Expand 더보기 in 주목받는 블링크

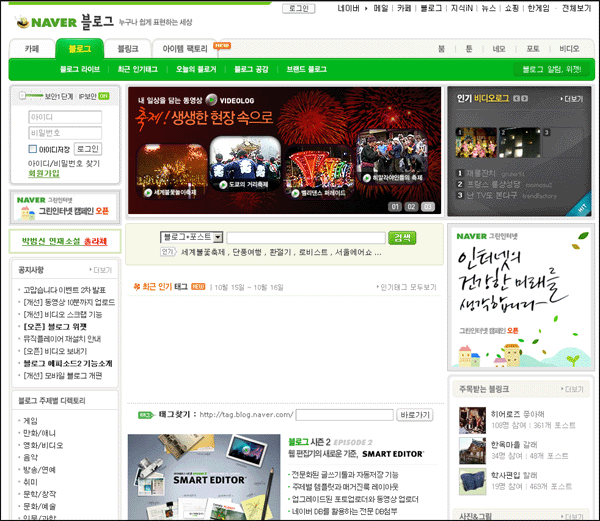572,389
